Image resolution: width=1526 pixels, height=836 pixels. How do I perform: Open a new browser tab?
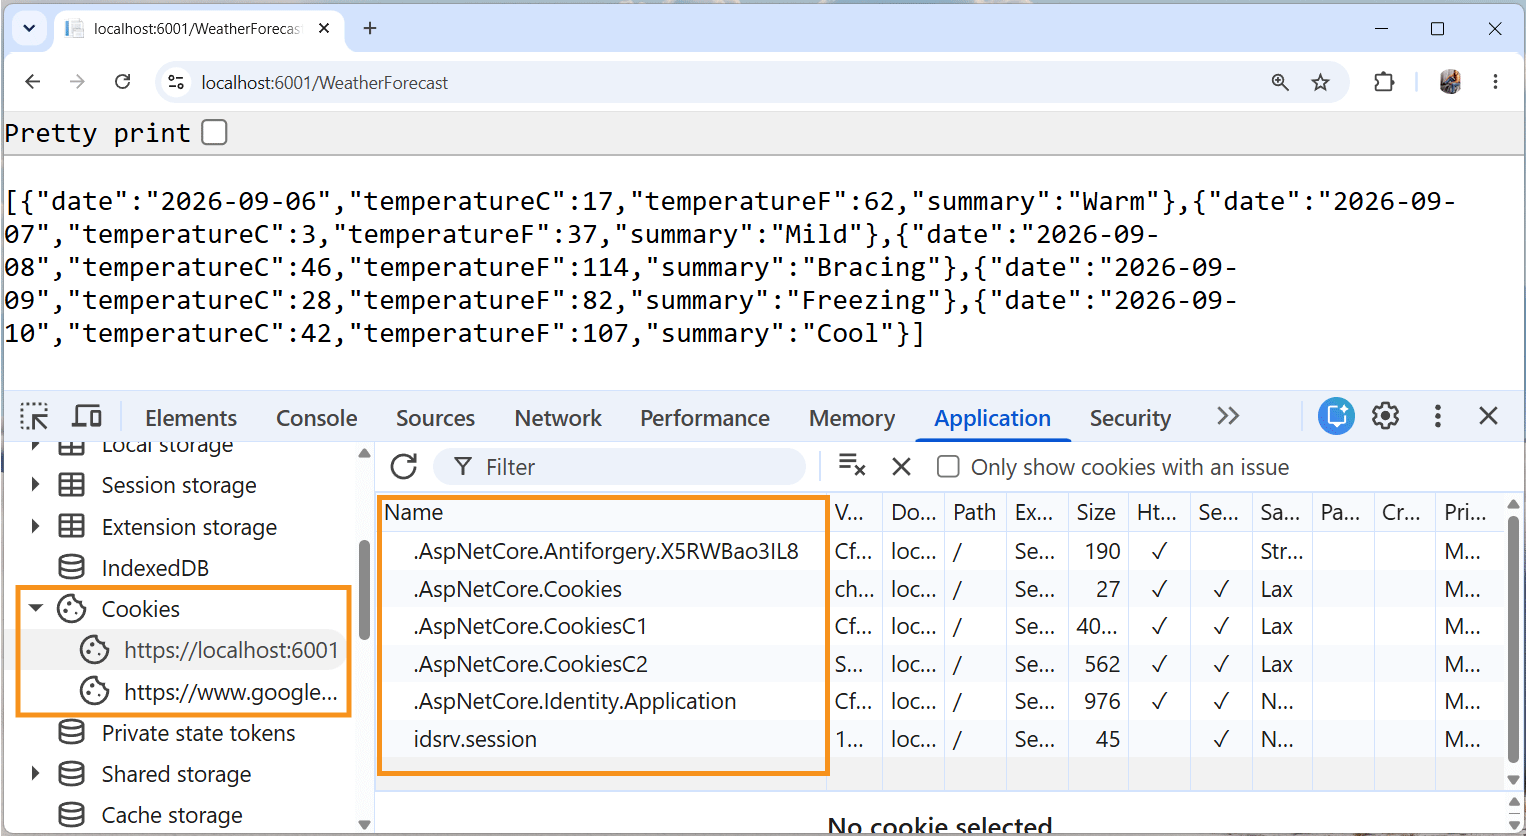click(x=370, y=28)
